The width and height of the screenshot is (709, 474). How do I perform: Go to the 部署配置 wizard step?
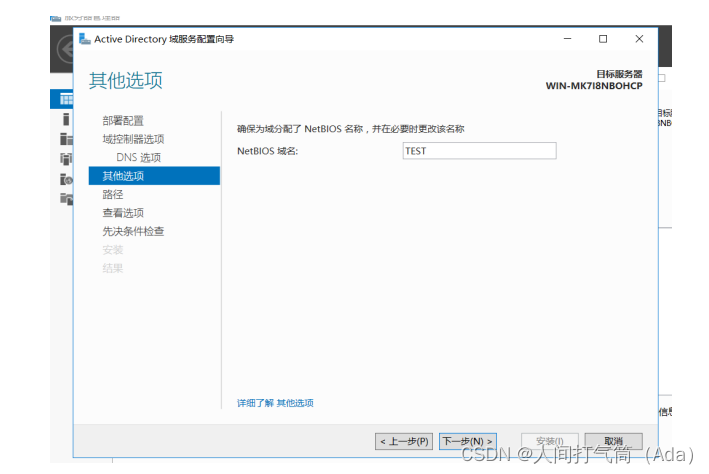(123, 121)
